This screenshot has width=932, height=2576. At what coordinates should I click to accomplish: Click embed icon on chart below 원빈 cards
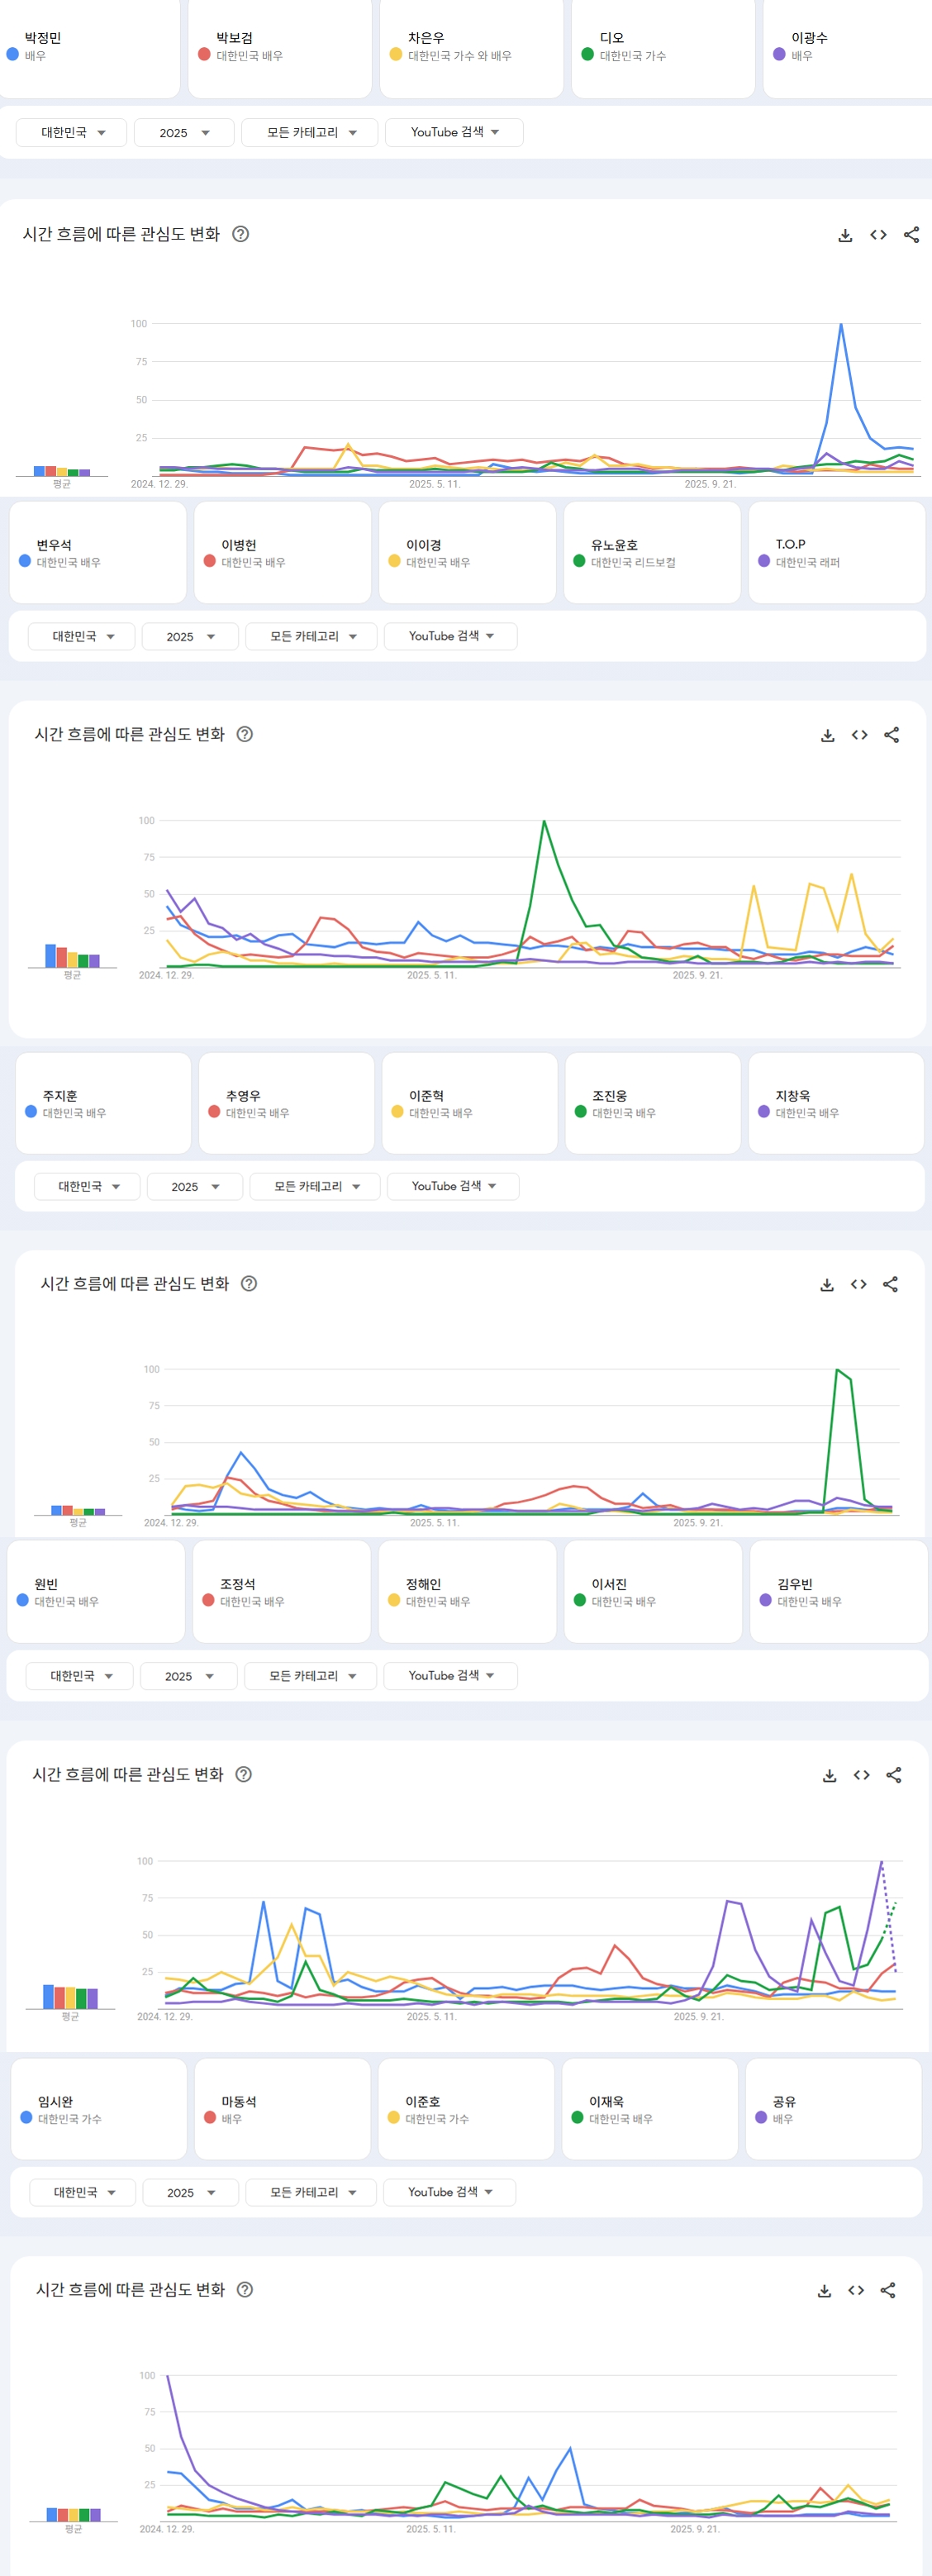tap(861, 1775)
